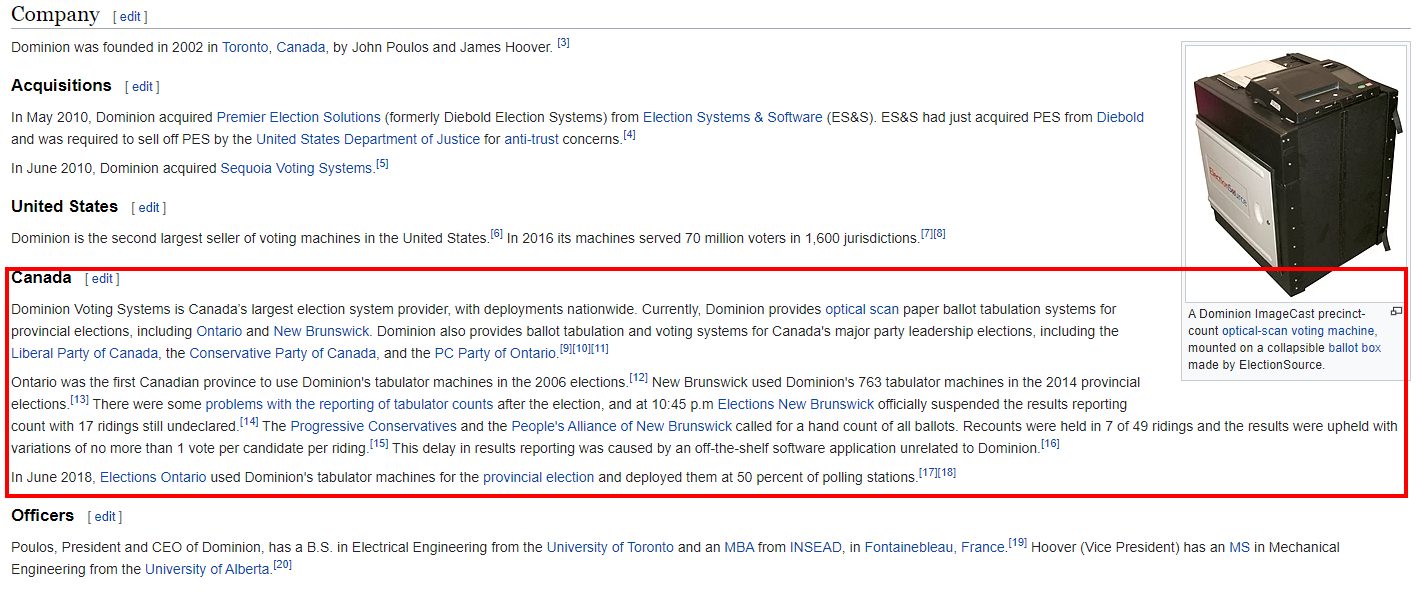This screenshot has width=1420, height=595.
Task: Follow the optical scan link in Canada section
Action: click(x=862, y=309)
